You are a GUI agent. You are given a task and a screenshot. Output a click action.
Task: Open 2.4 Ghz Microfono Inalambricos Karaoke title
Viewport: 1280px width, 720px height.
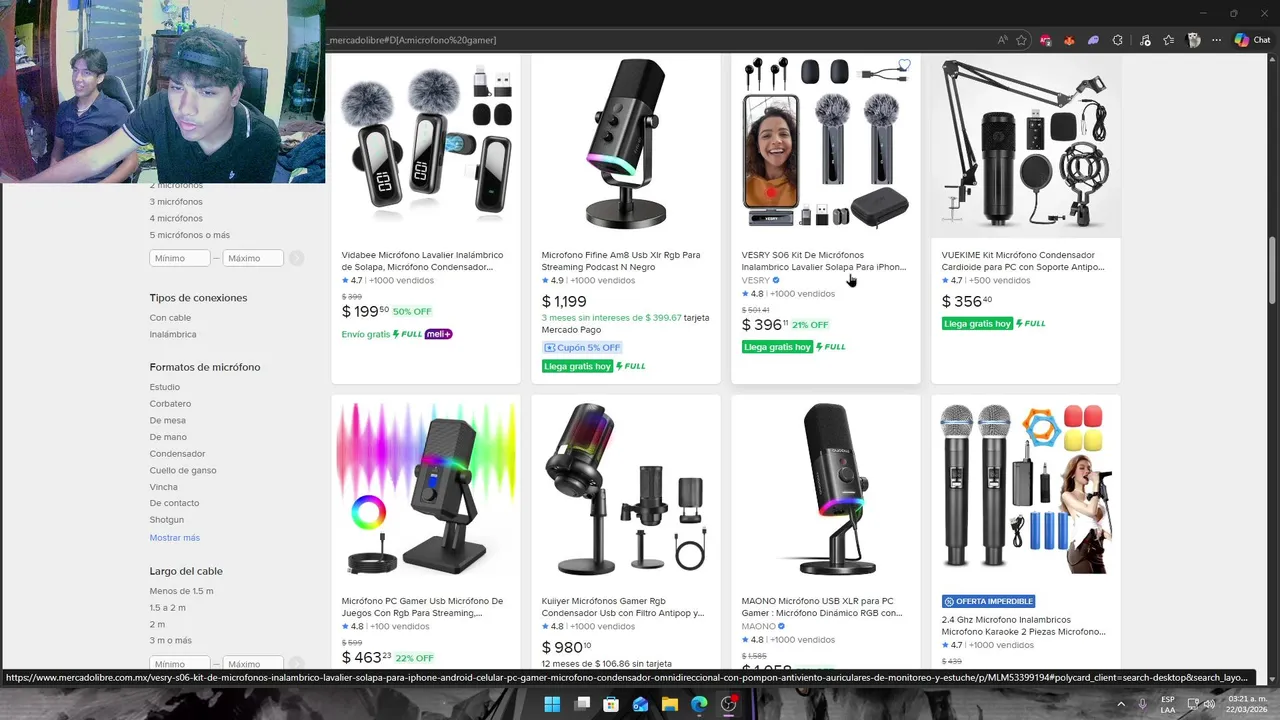tap(1023, 626)
